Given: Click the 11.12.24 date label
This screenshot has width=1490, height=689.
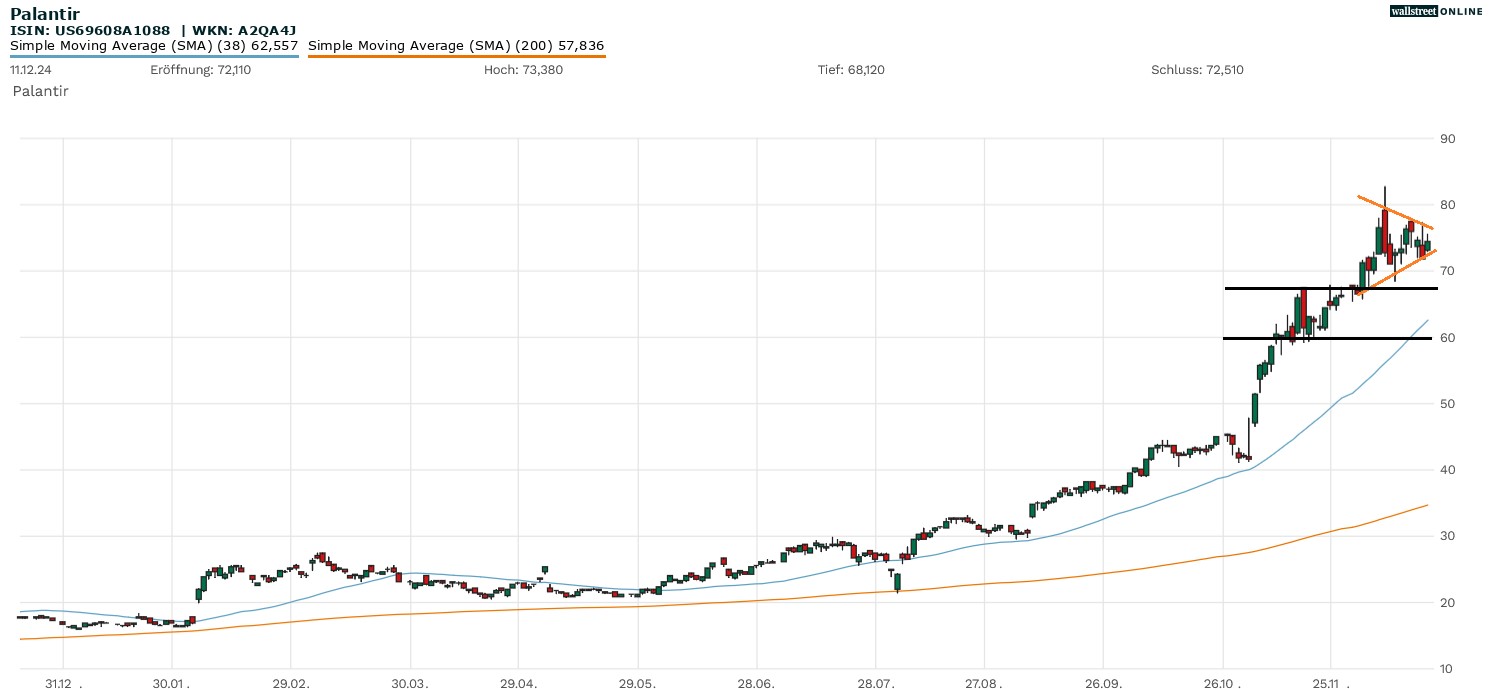Looking at the screenshot, I should point(31,70).
